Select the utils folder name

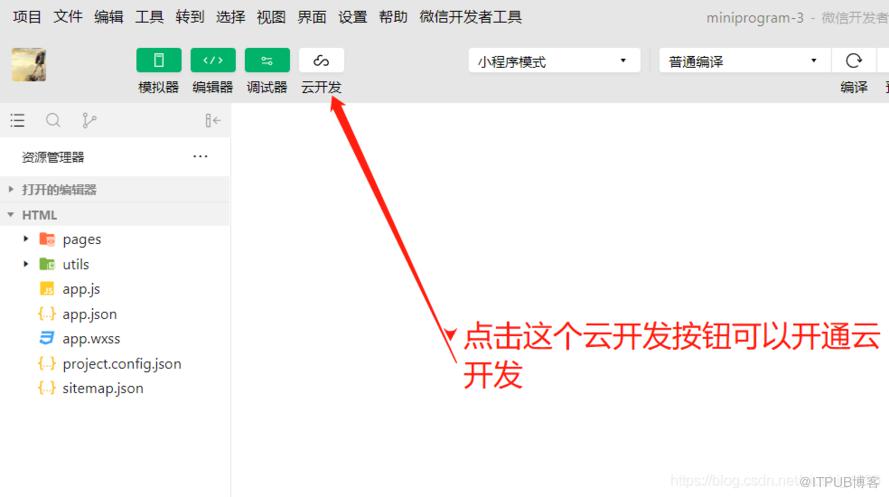point(75,264)
